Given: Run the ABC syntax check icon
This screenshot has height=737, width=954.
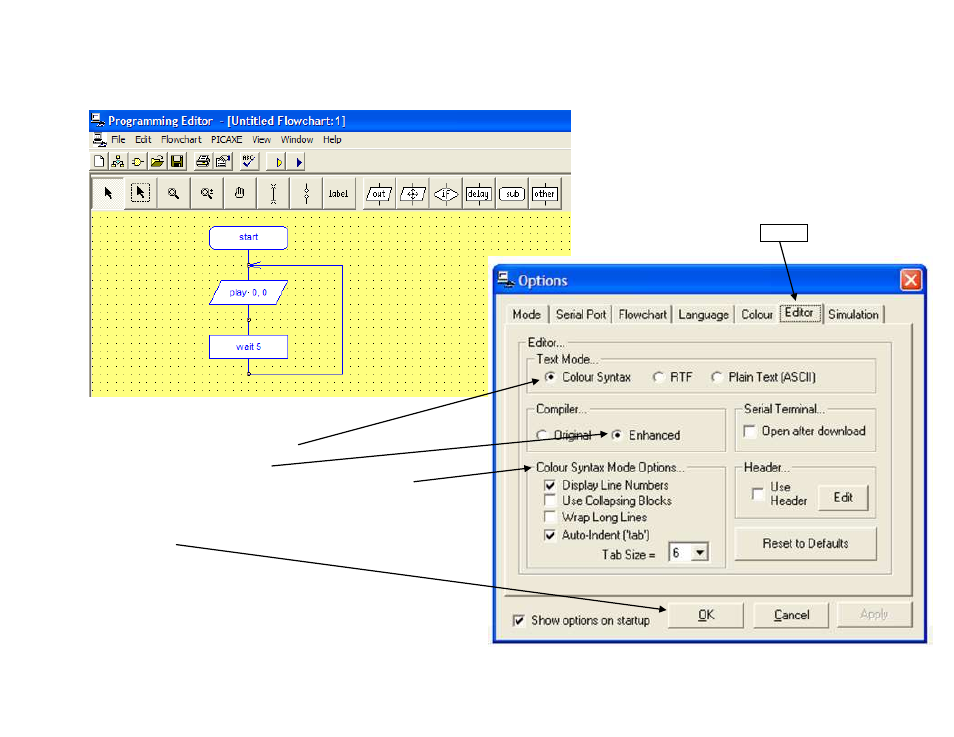Looking at the screenshot, I should (248, 161).
